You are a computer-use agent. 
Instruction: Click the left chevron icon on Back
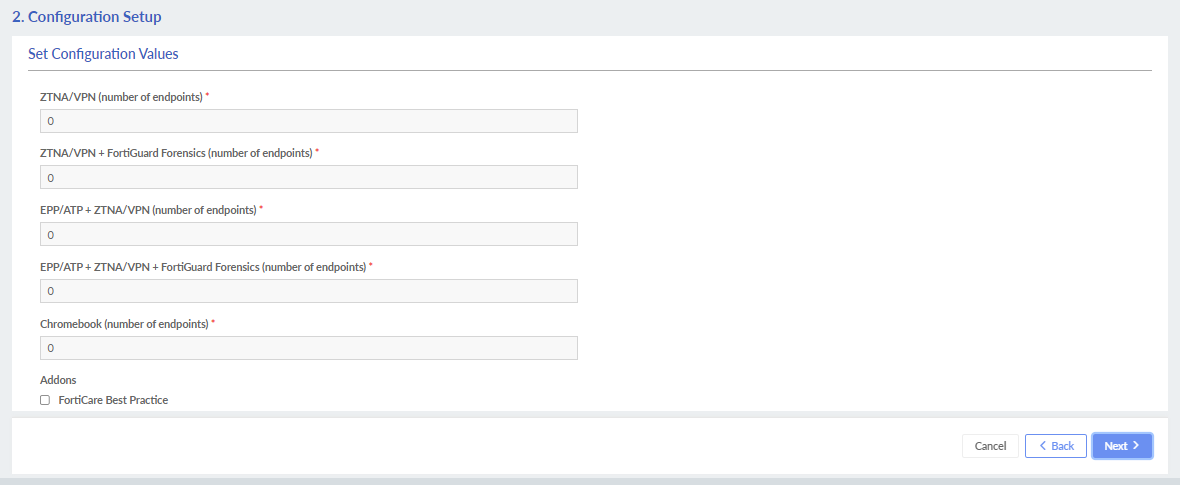tap(1041, 446)
